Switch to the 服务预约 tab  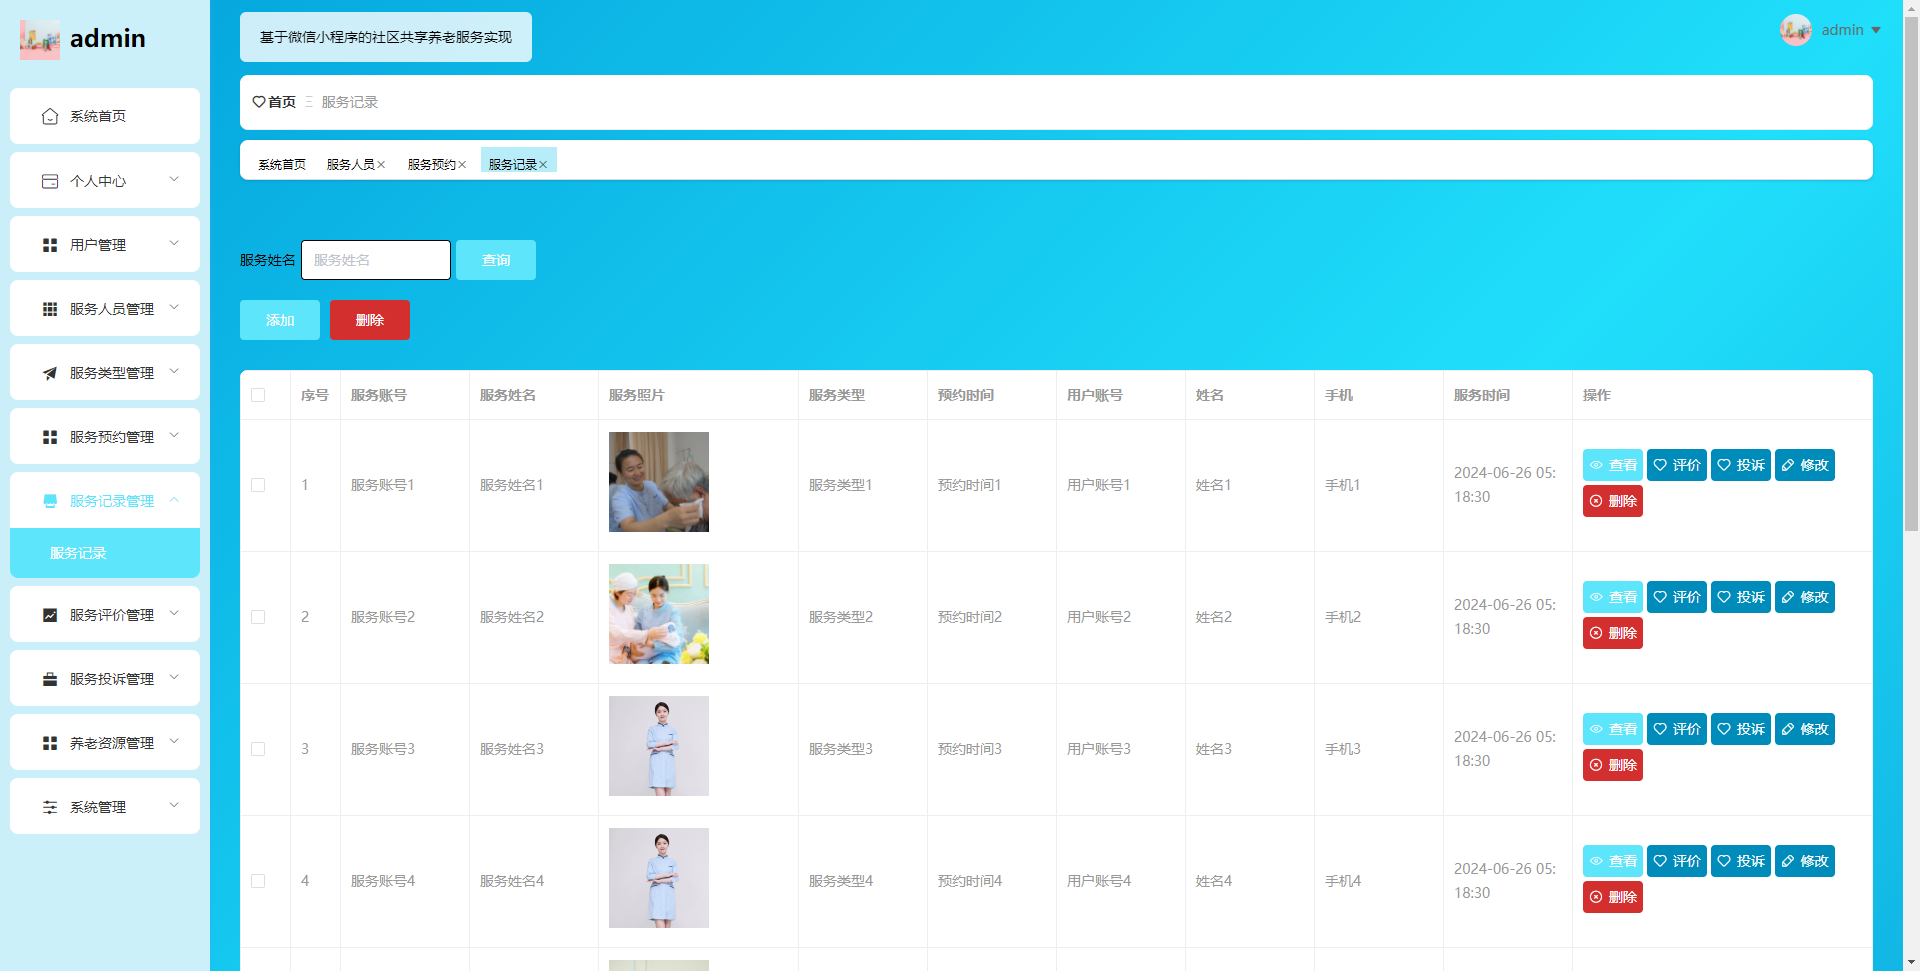pyautogui.click(x=432, y=165)
